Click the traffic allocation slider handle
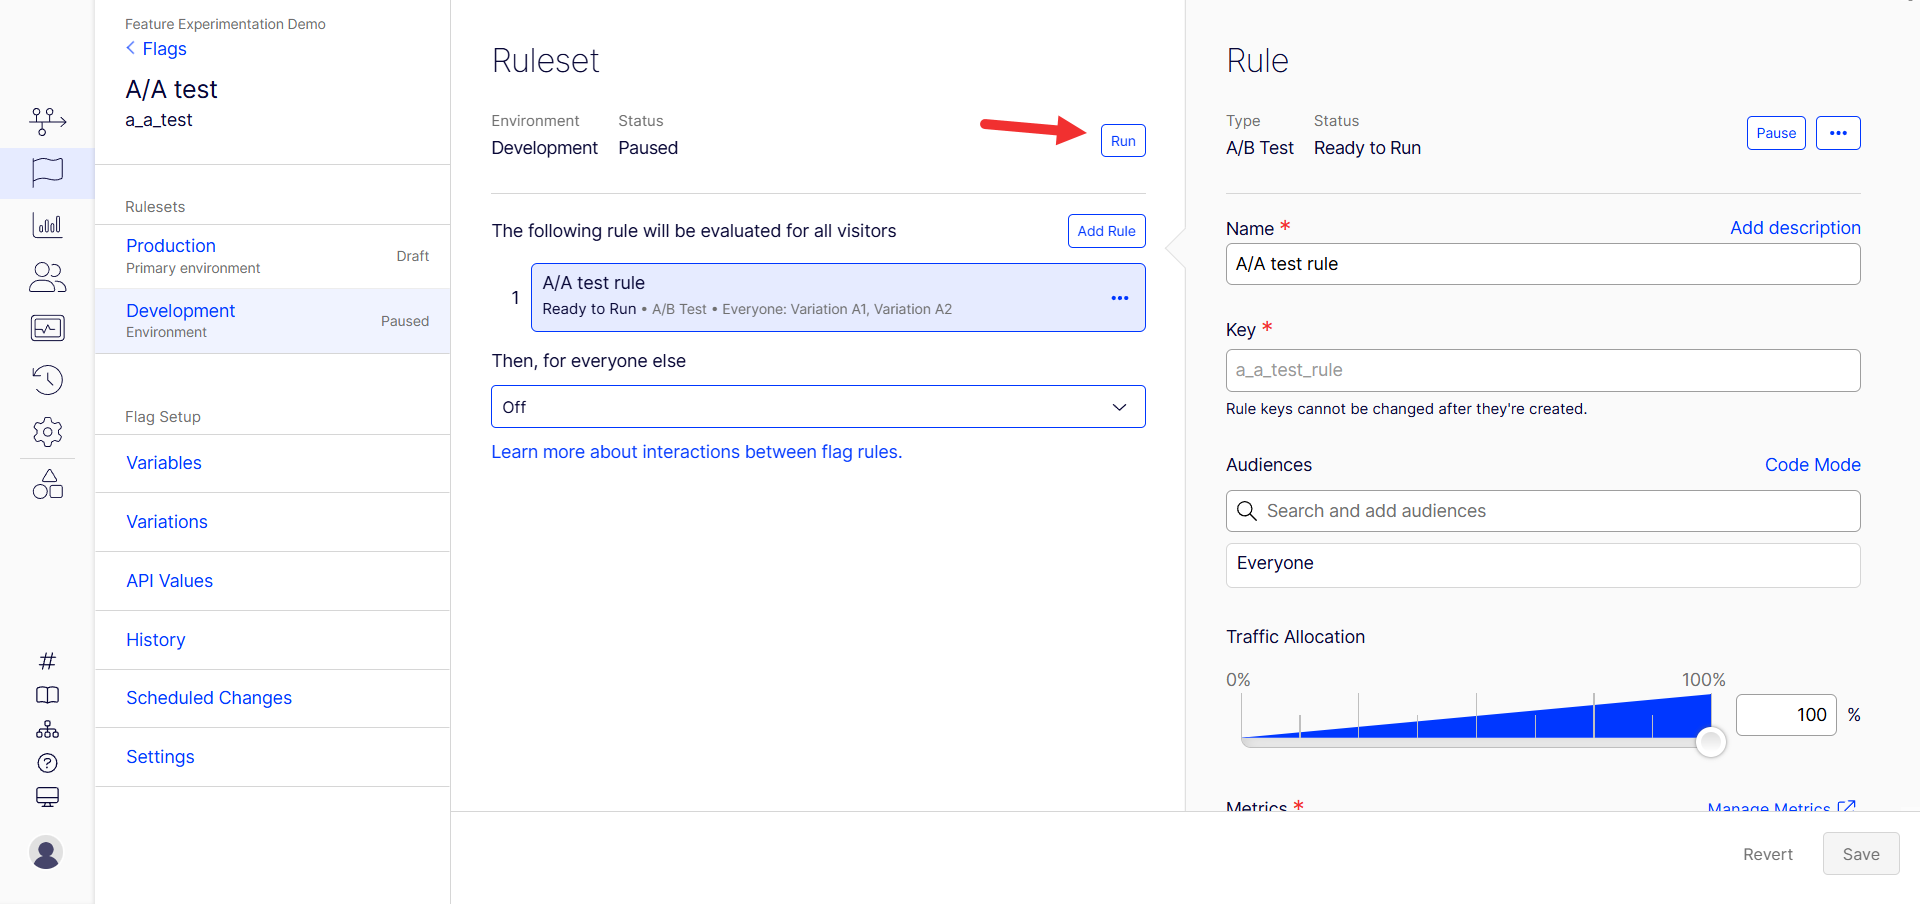This screenshot has height=904, width=1920. coord(1711,742)
